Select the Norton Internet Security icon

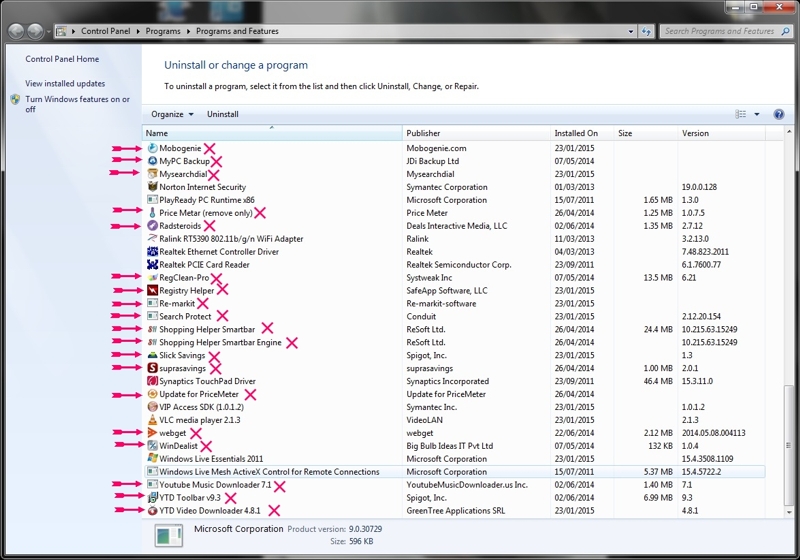(x=152, y=187)
